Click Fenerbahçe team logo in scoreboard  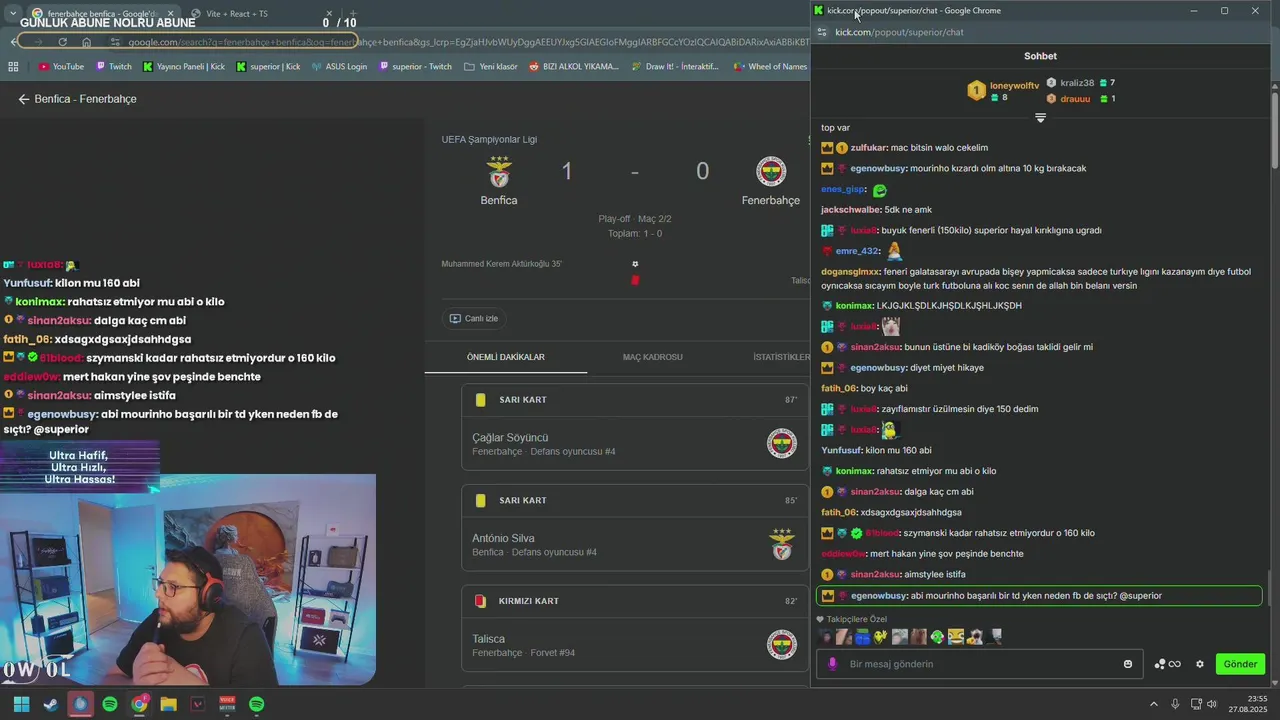(x=771, y=171)
